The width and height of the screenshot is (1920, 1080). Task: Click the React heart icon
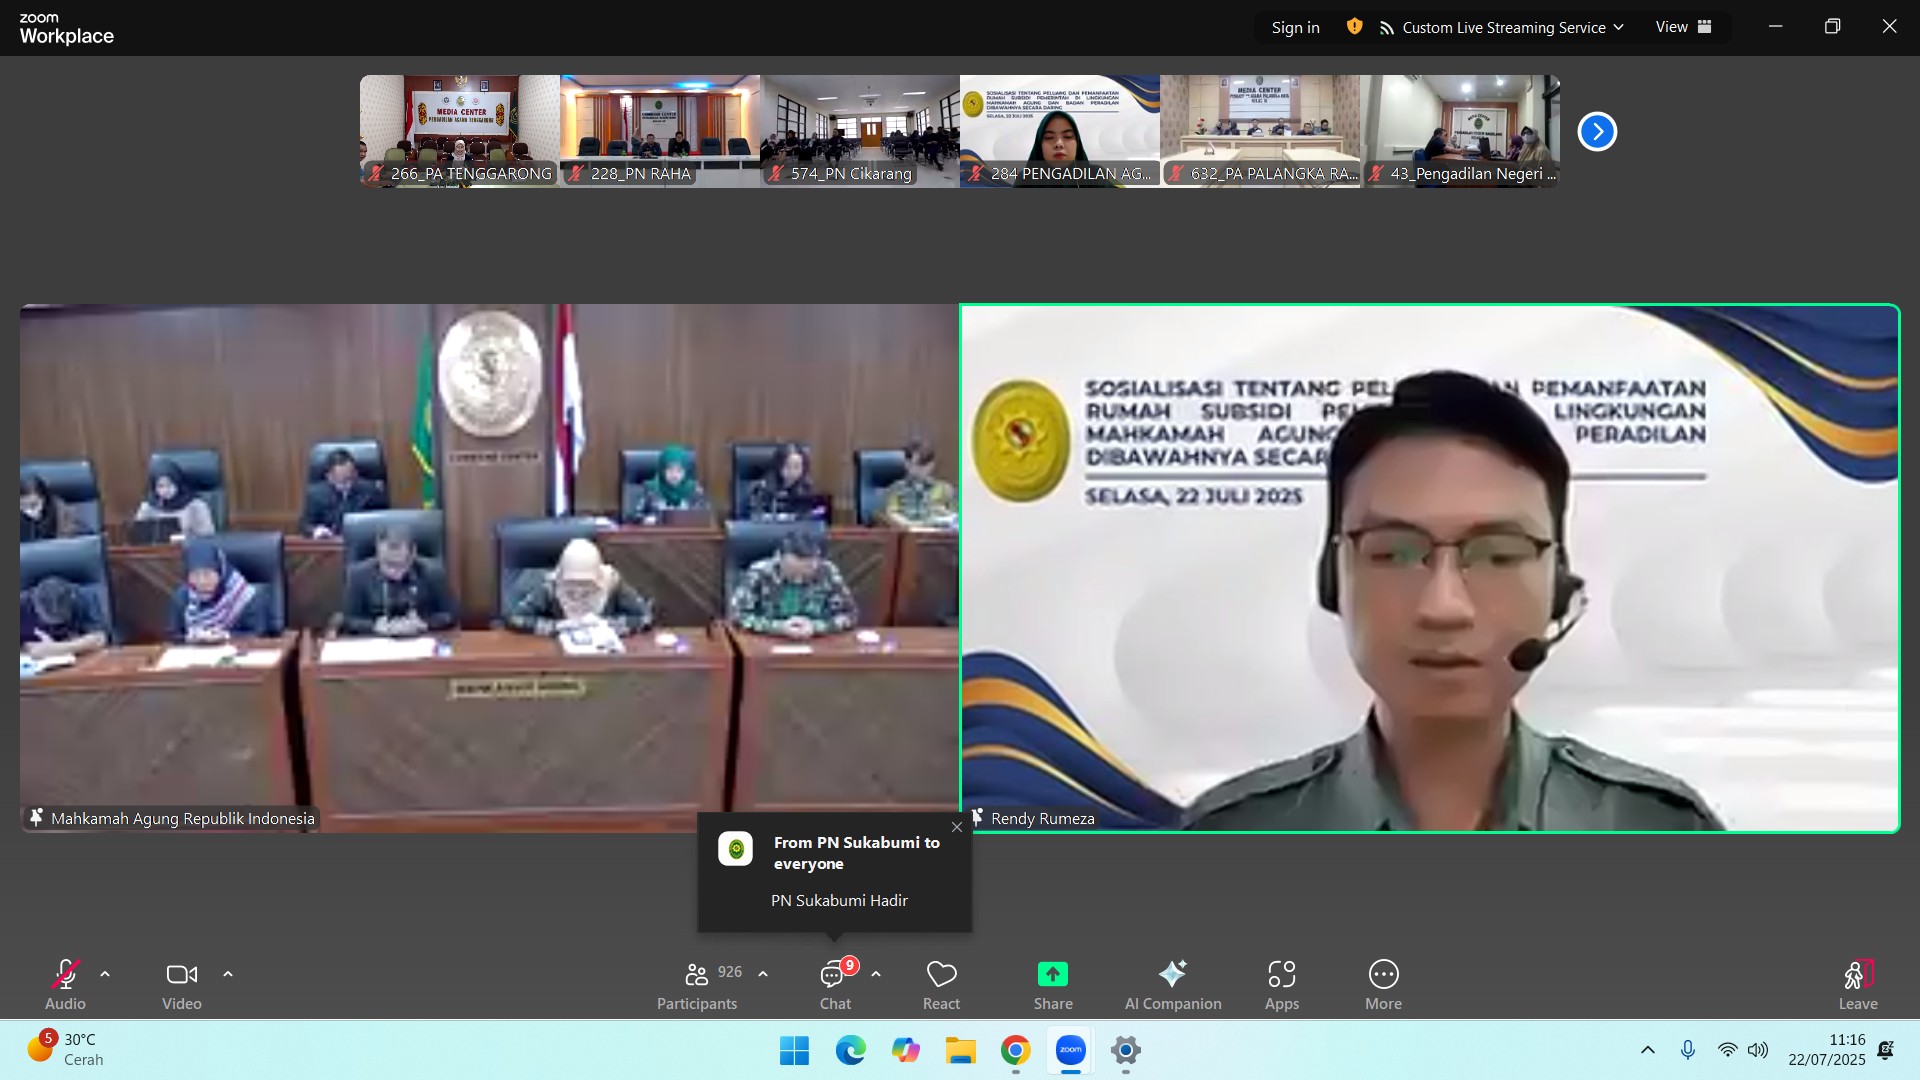pyautogui.click(x=941, y=984)
